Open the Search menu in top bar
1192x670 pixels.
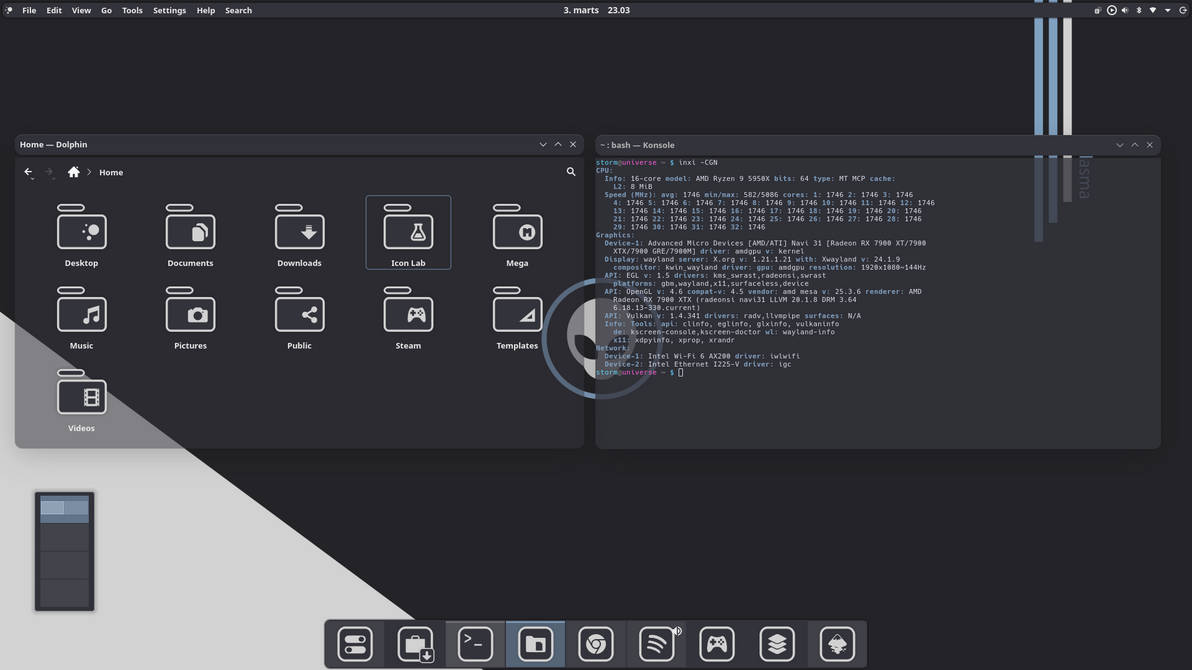(238, 11)
